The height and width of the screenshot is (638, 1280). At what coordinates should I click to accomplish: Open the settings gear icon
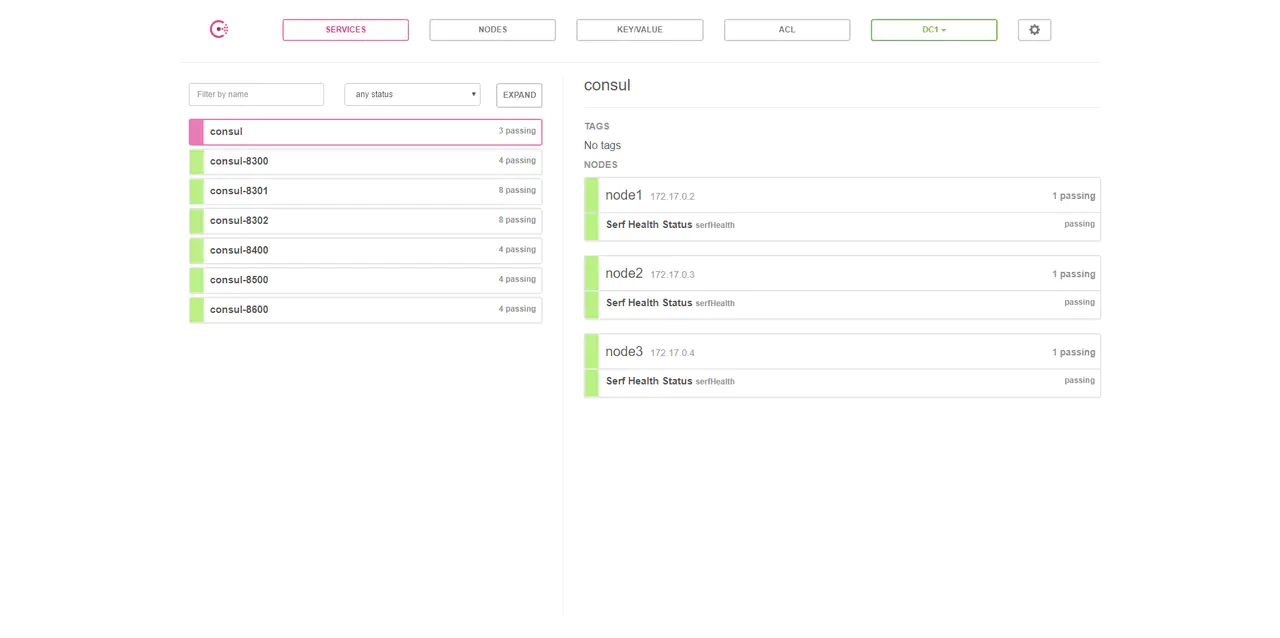pos(1034,30)
